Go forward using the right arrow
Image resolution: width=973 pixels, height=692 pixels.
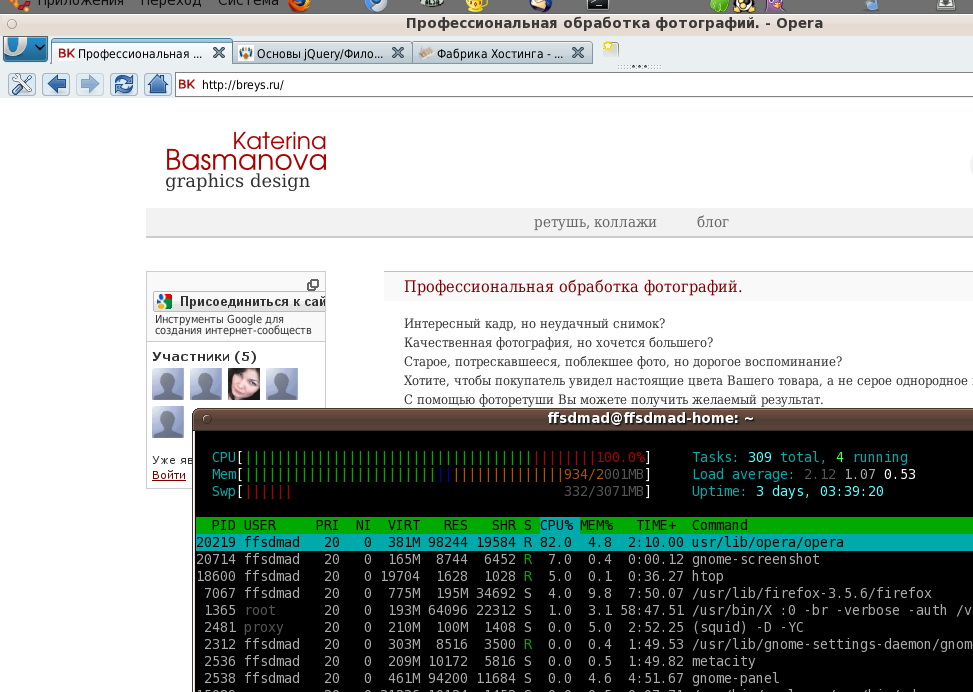[x=90, y=85]
